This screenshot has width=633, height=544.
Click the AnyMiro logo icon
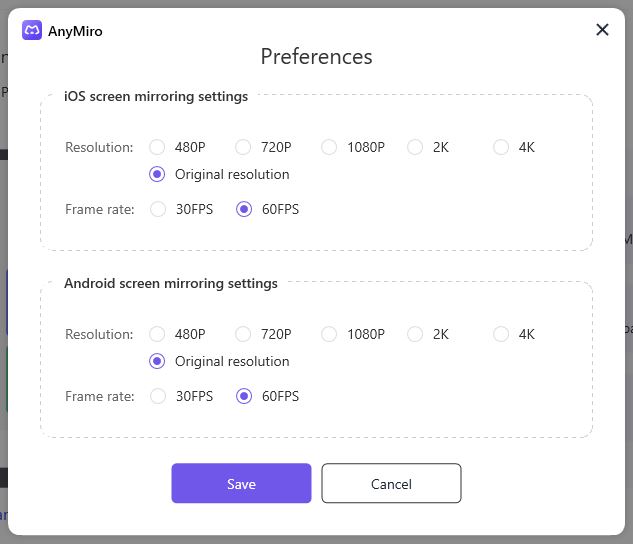click(32, 30)
